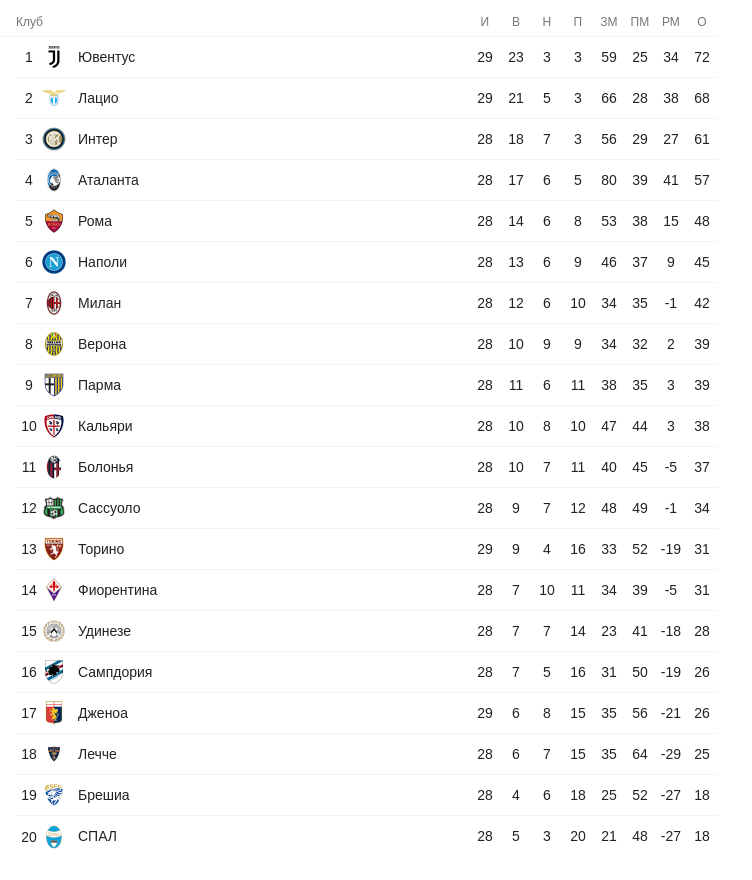The width and height of the screenshot is (752, 880).
Task: Click the Lazio eagle crest icon
Action: [54, 98]
